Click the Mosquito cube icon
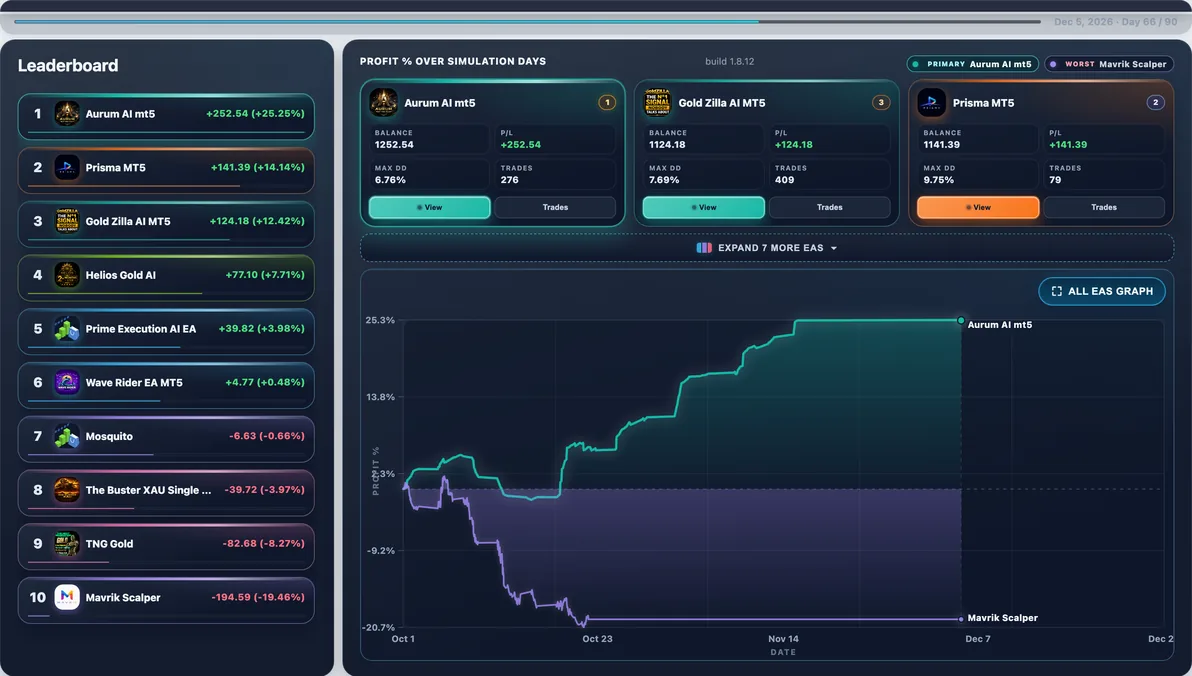1192x676 pixels. (67, 436)
